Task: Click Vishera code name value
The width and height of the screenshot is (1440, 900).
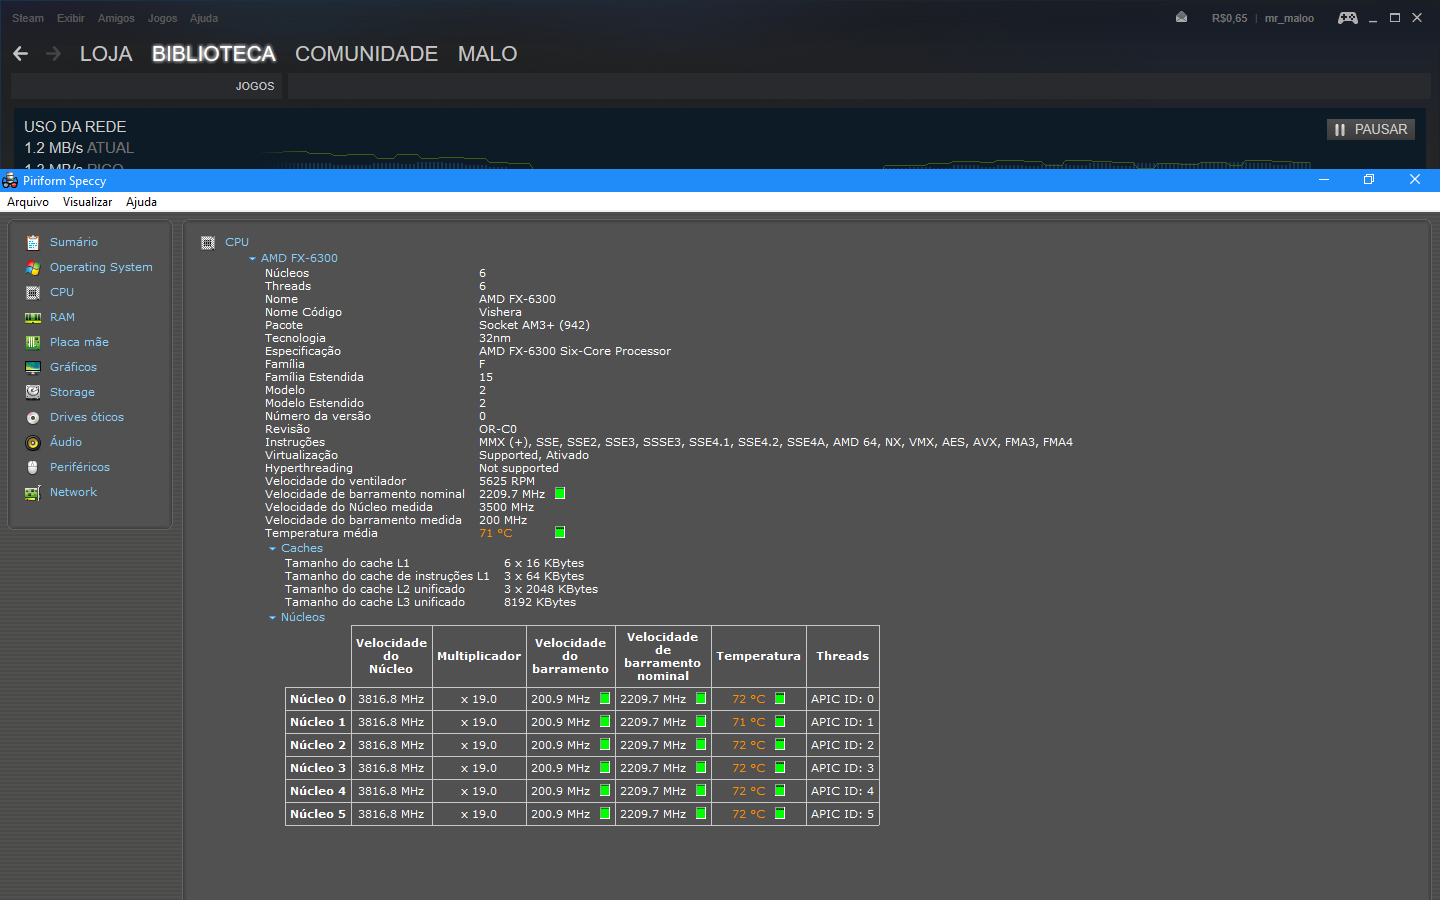Action: [x=500, y=312]
